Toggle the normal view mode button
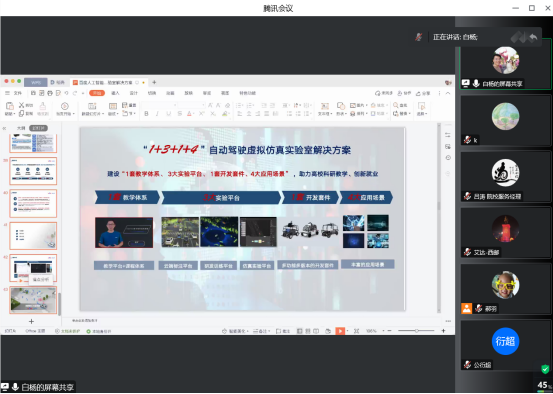Viewport: 553px width, 394px height. coord(299,331)
